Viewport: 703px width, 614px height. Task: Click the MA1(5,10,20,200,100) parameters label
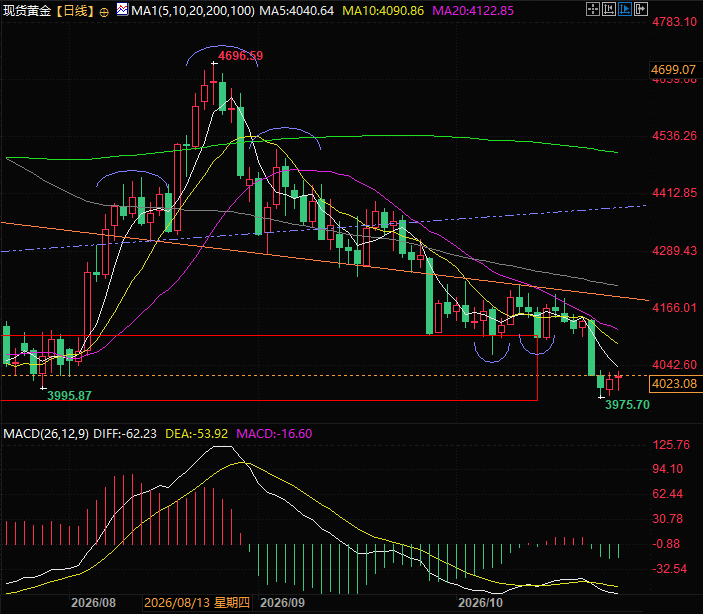pos(193,10)
